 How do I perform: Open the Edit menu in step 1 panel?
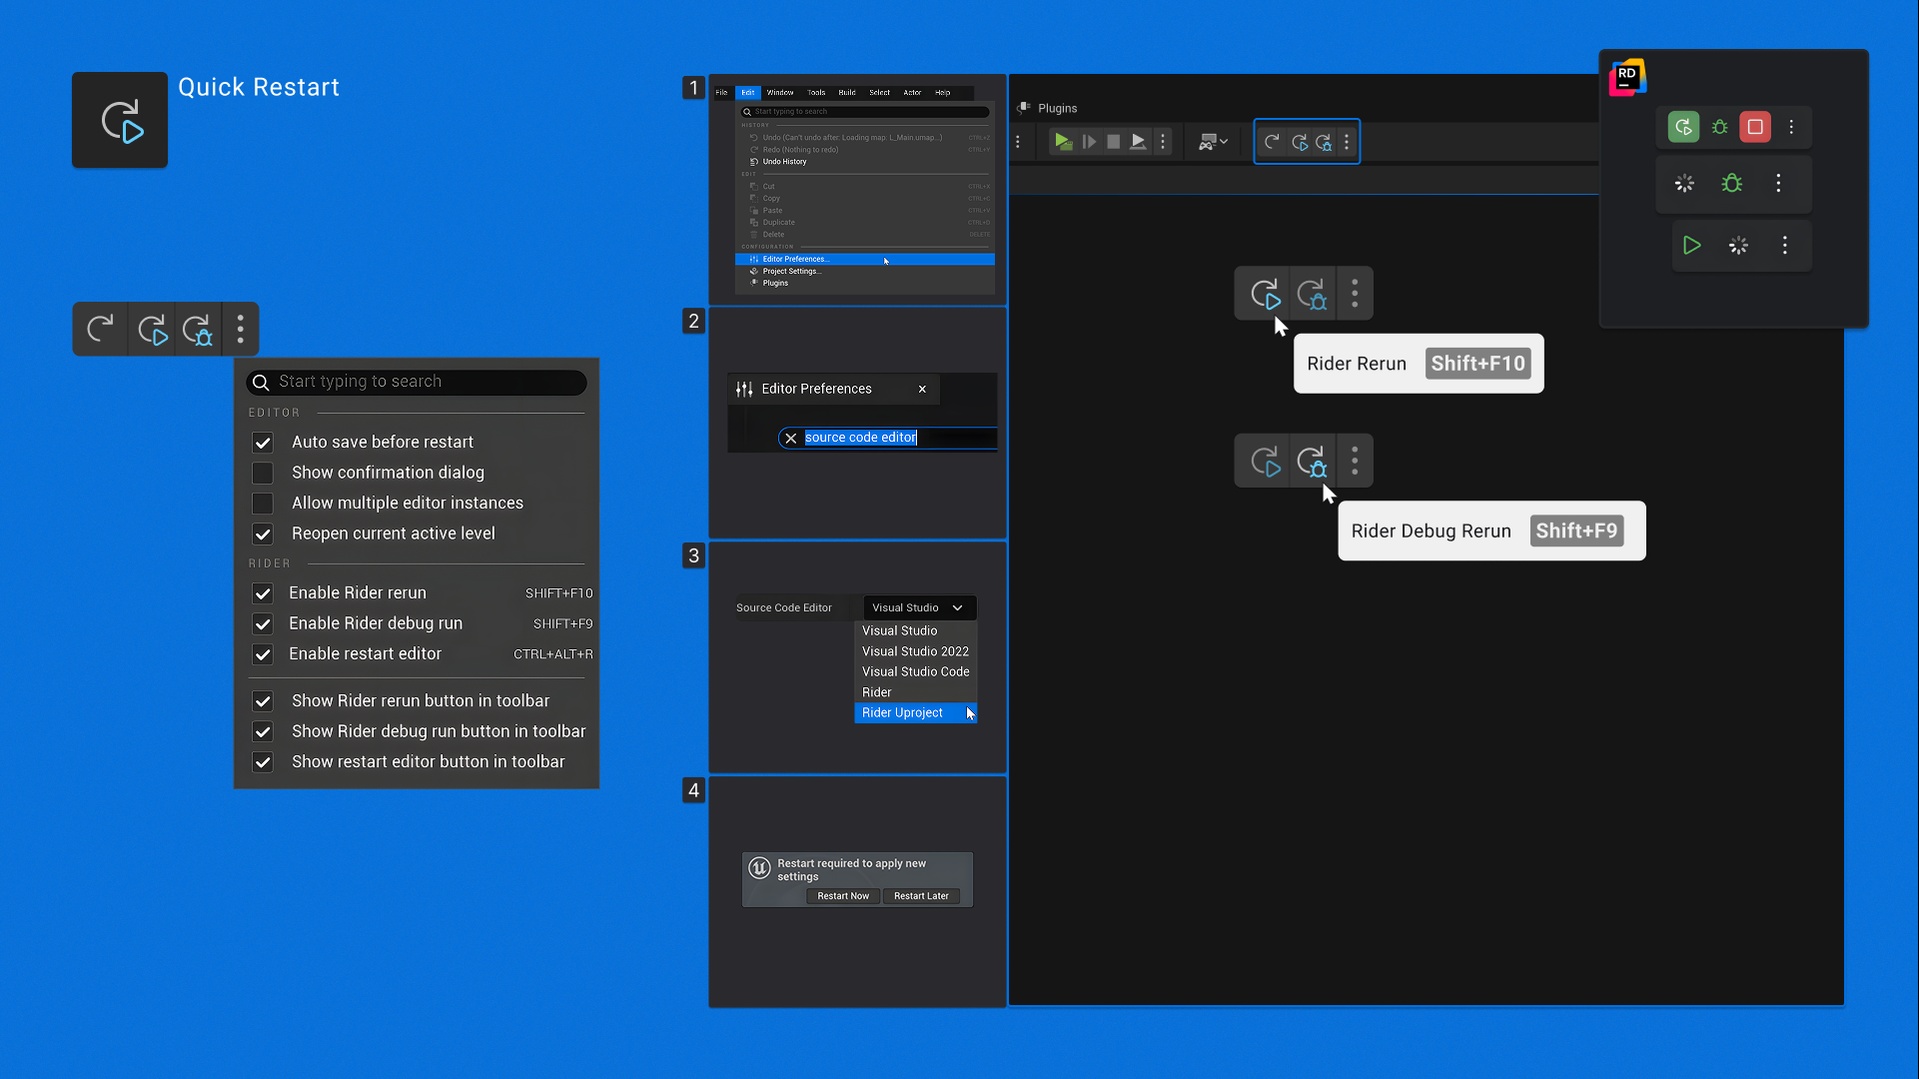point(748,92)
